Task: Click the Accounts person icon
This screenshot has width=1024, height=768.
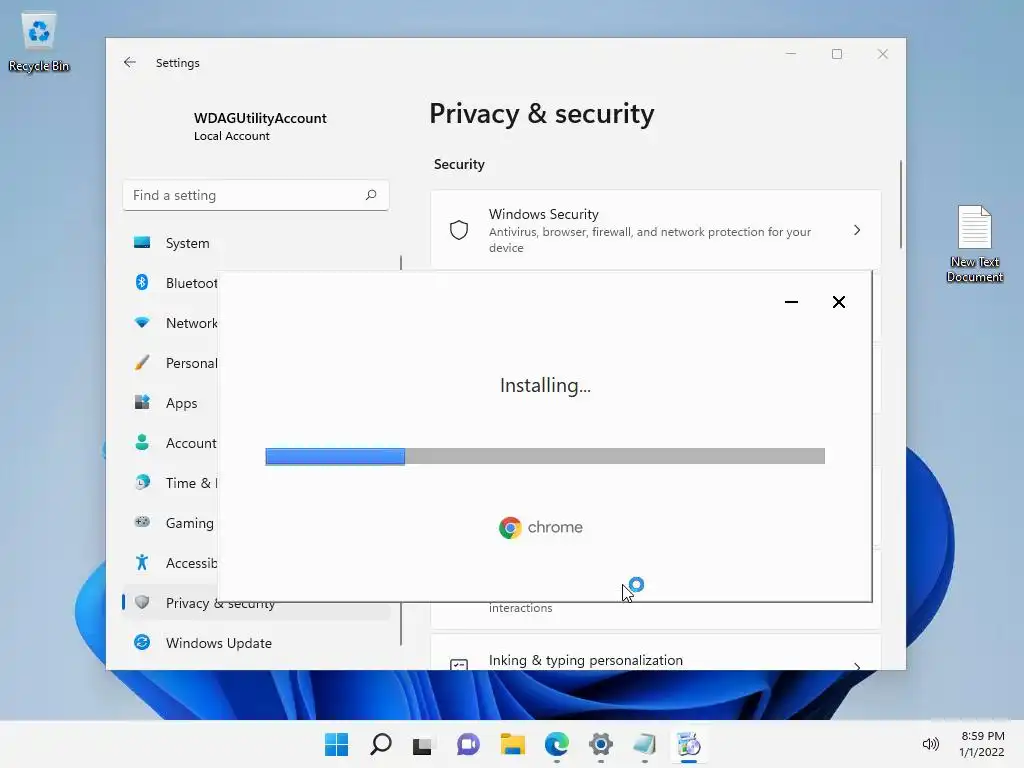Action: 142,442
